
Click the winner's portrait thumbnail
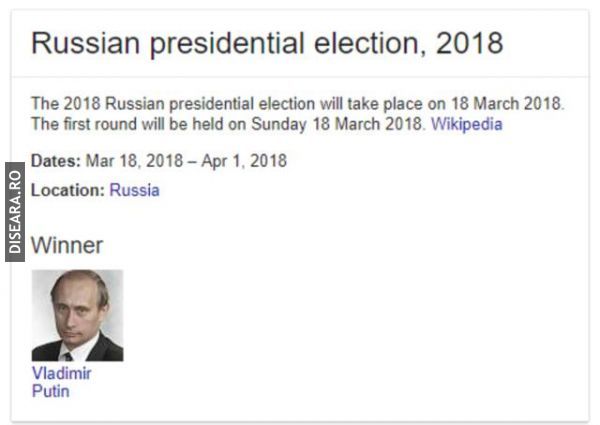(77, 315)
